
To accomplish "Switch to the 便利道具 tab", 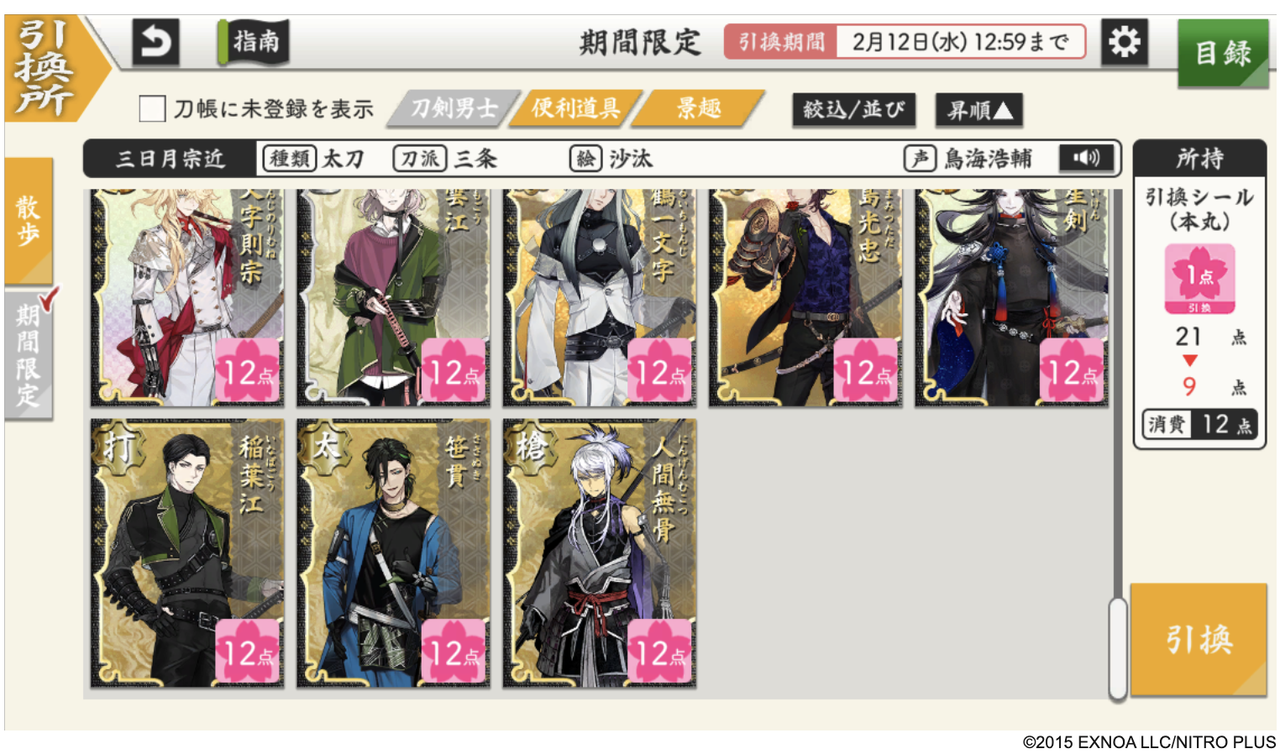I will click(575, 108).
